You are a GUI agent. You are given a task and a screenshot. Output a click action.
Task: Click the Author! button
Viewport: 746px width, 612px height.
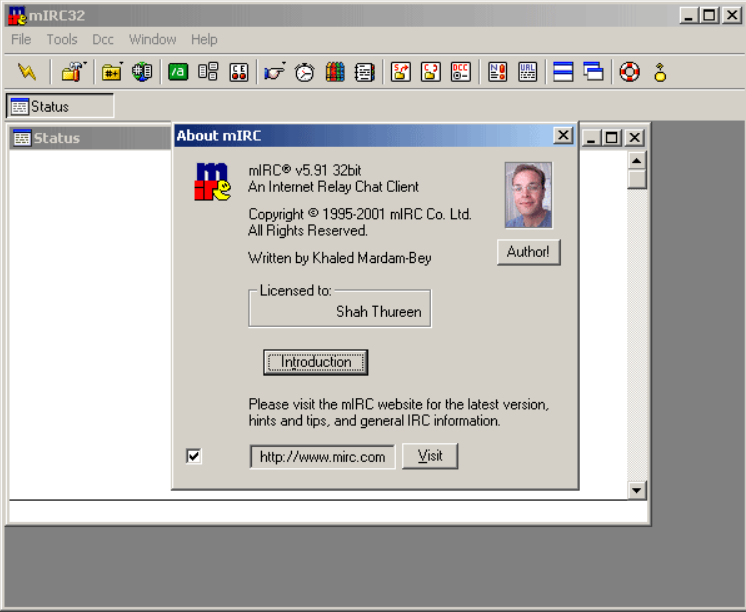528,252
